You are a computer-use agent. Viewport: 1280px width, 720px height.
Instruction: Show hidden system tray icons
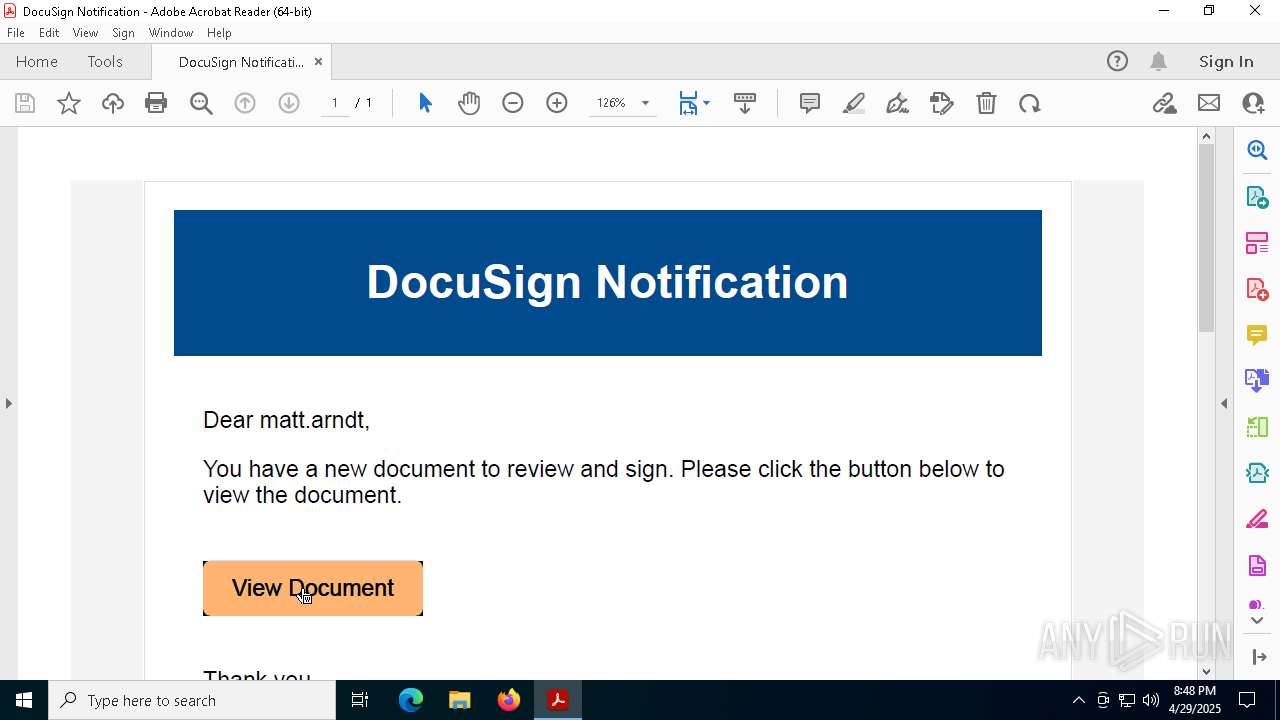[1078, 700]
